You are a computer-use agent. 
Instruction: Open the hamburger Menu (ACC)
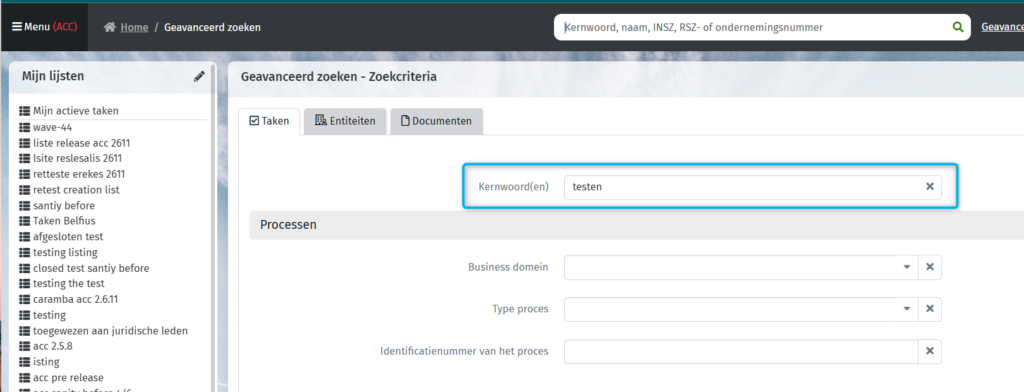coord(44,27)
